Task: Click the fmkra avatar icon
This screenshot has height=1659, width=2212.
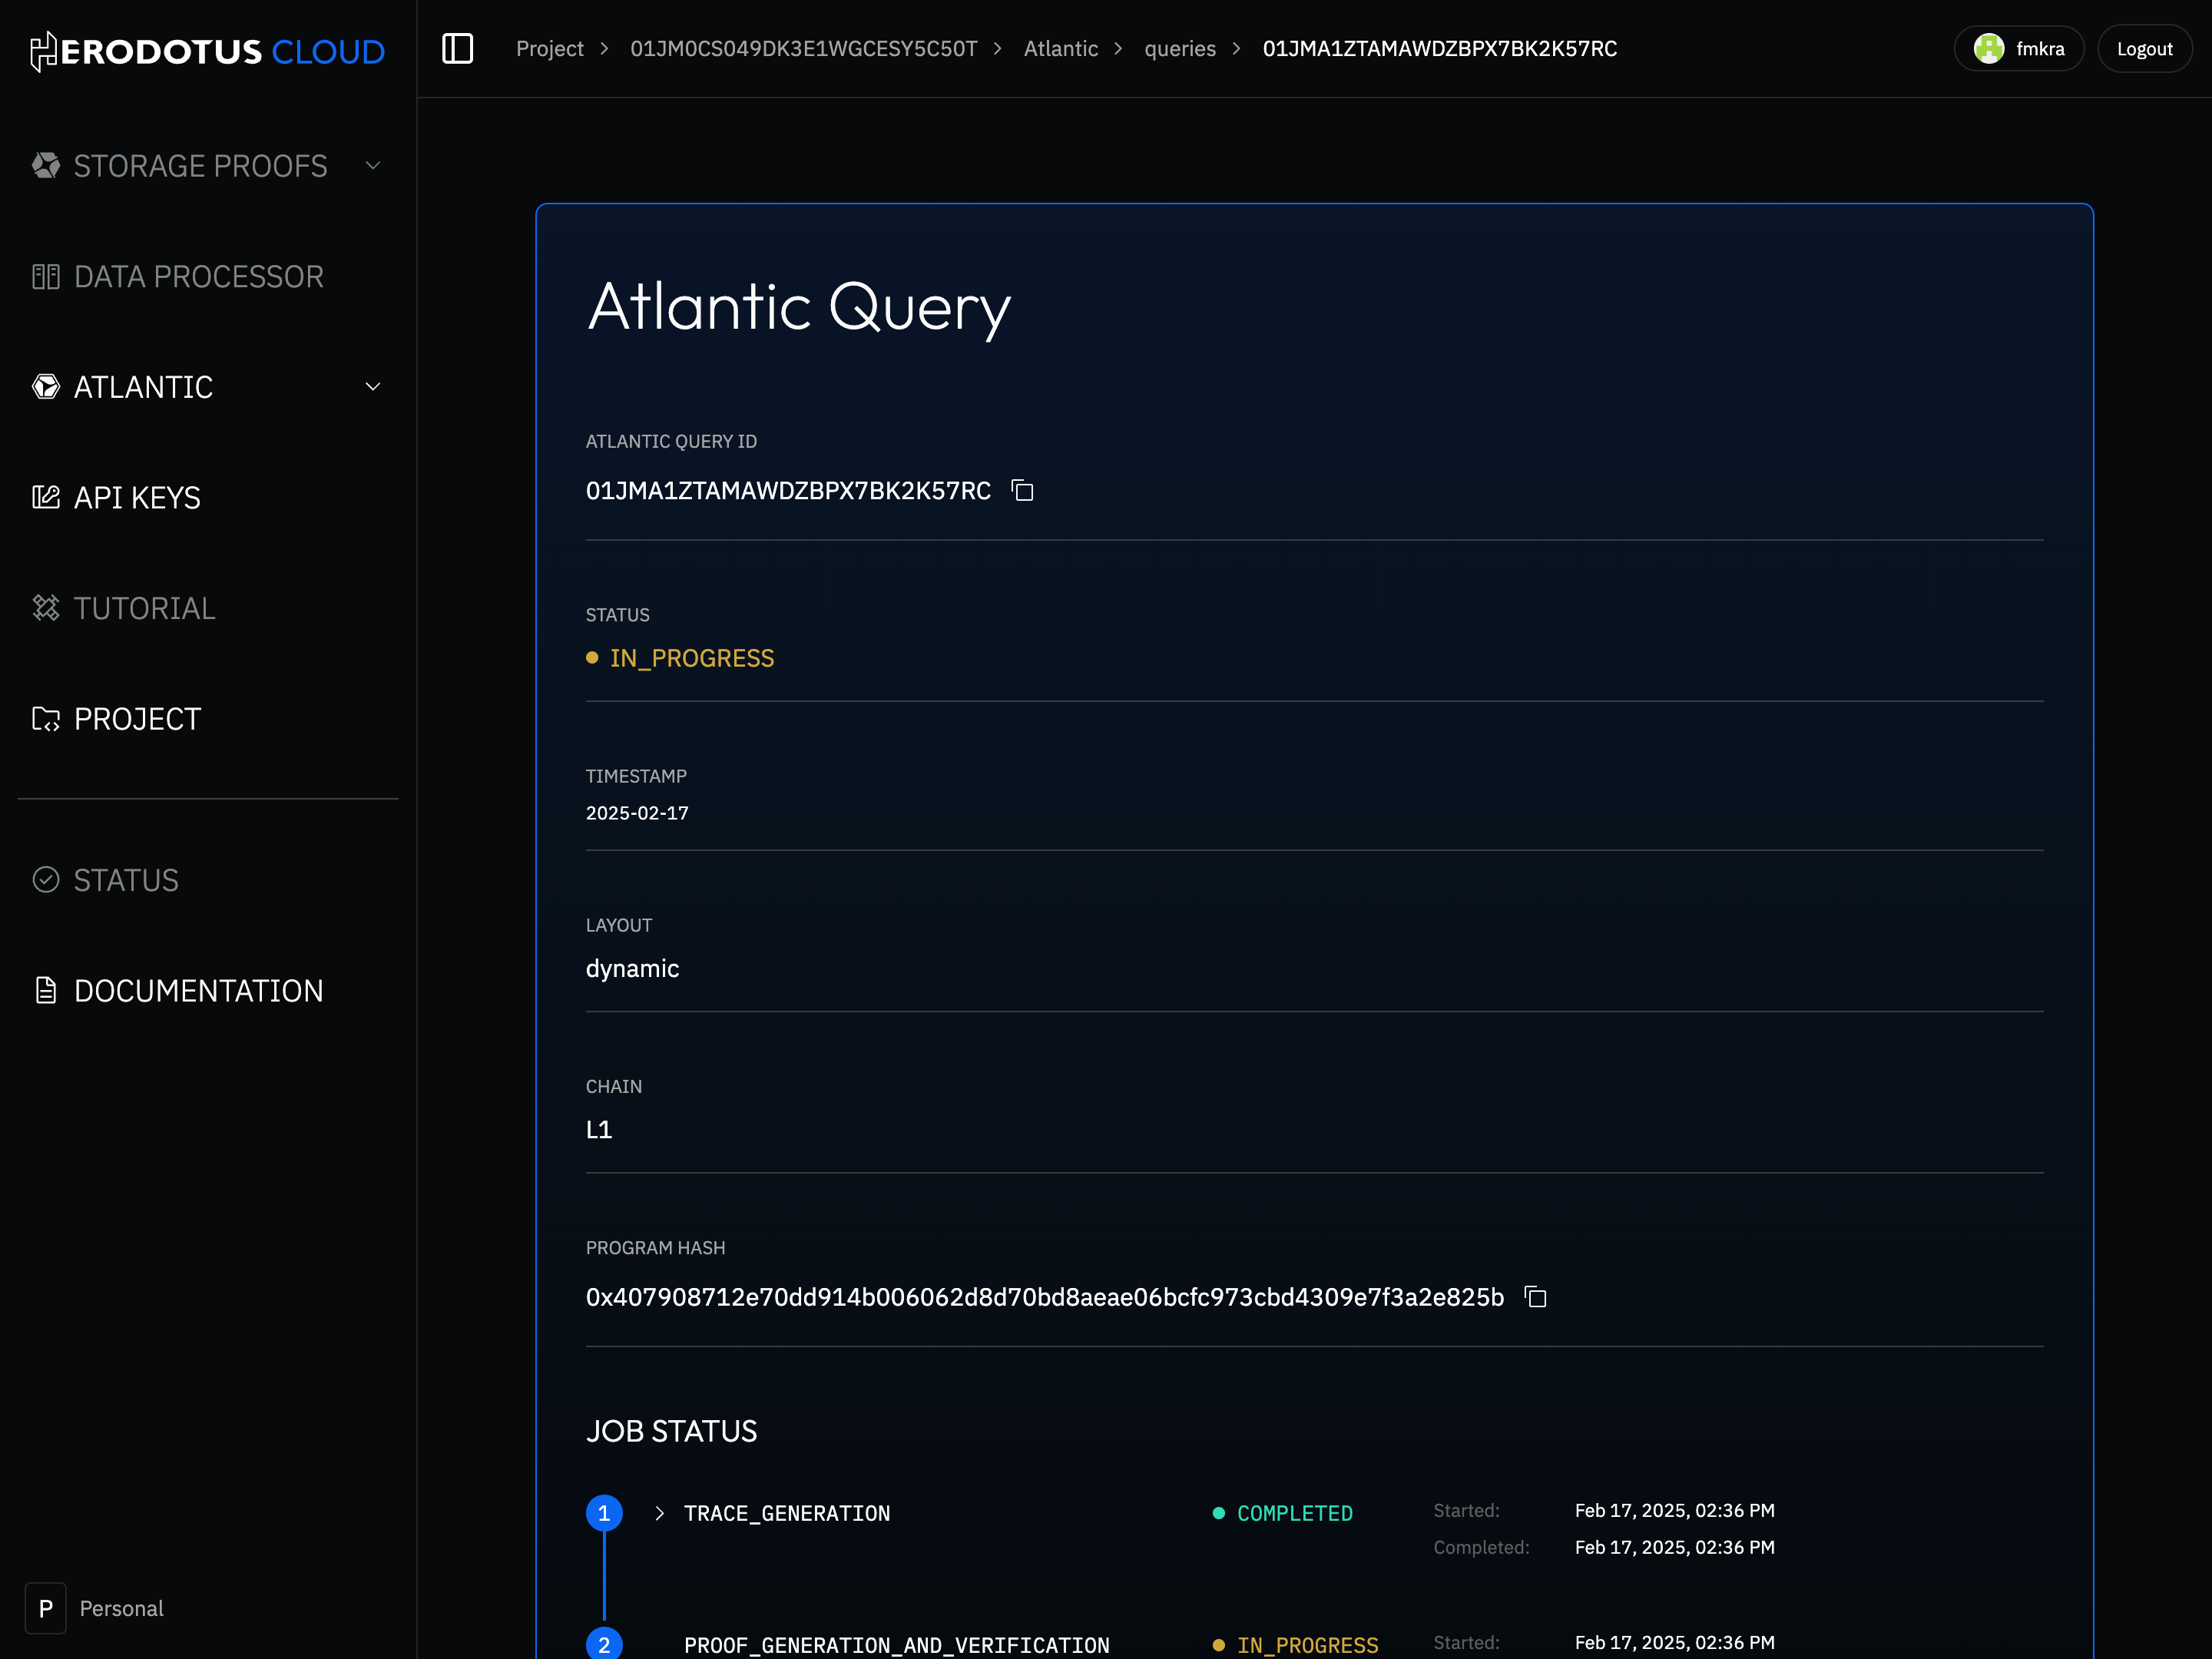Action: [1988, 48]
